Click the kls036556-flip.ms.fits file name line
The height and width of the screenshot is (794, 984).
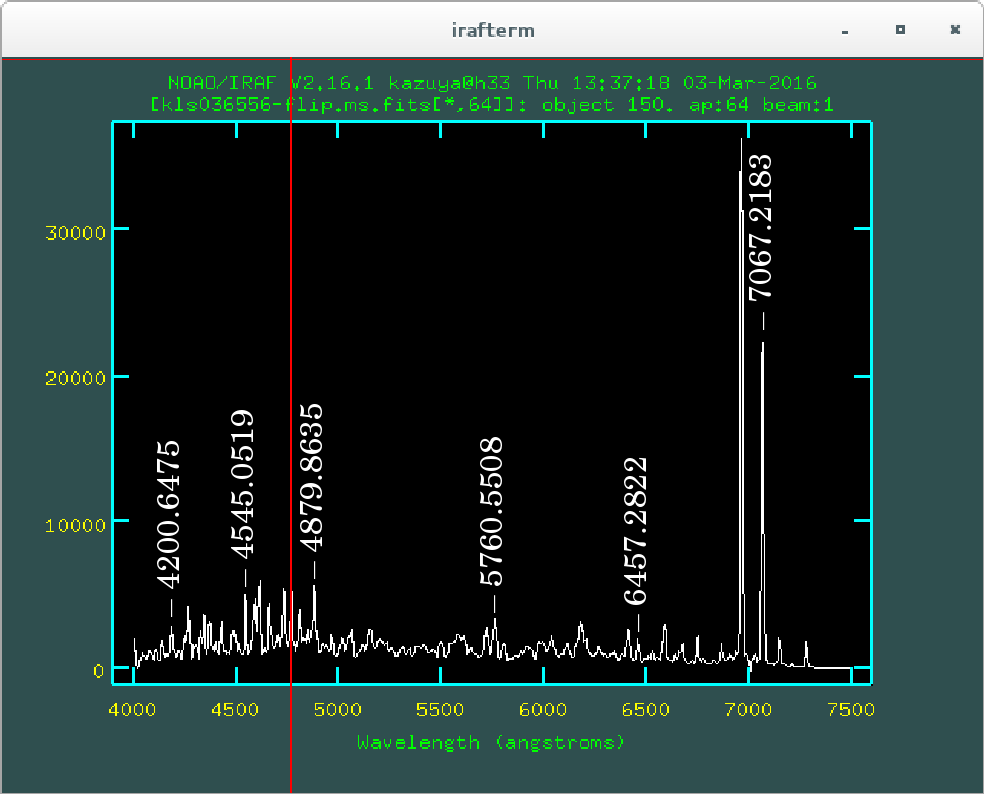point(493,105)
